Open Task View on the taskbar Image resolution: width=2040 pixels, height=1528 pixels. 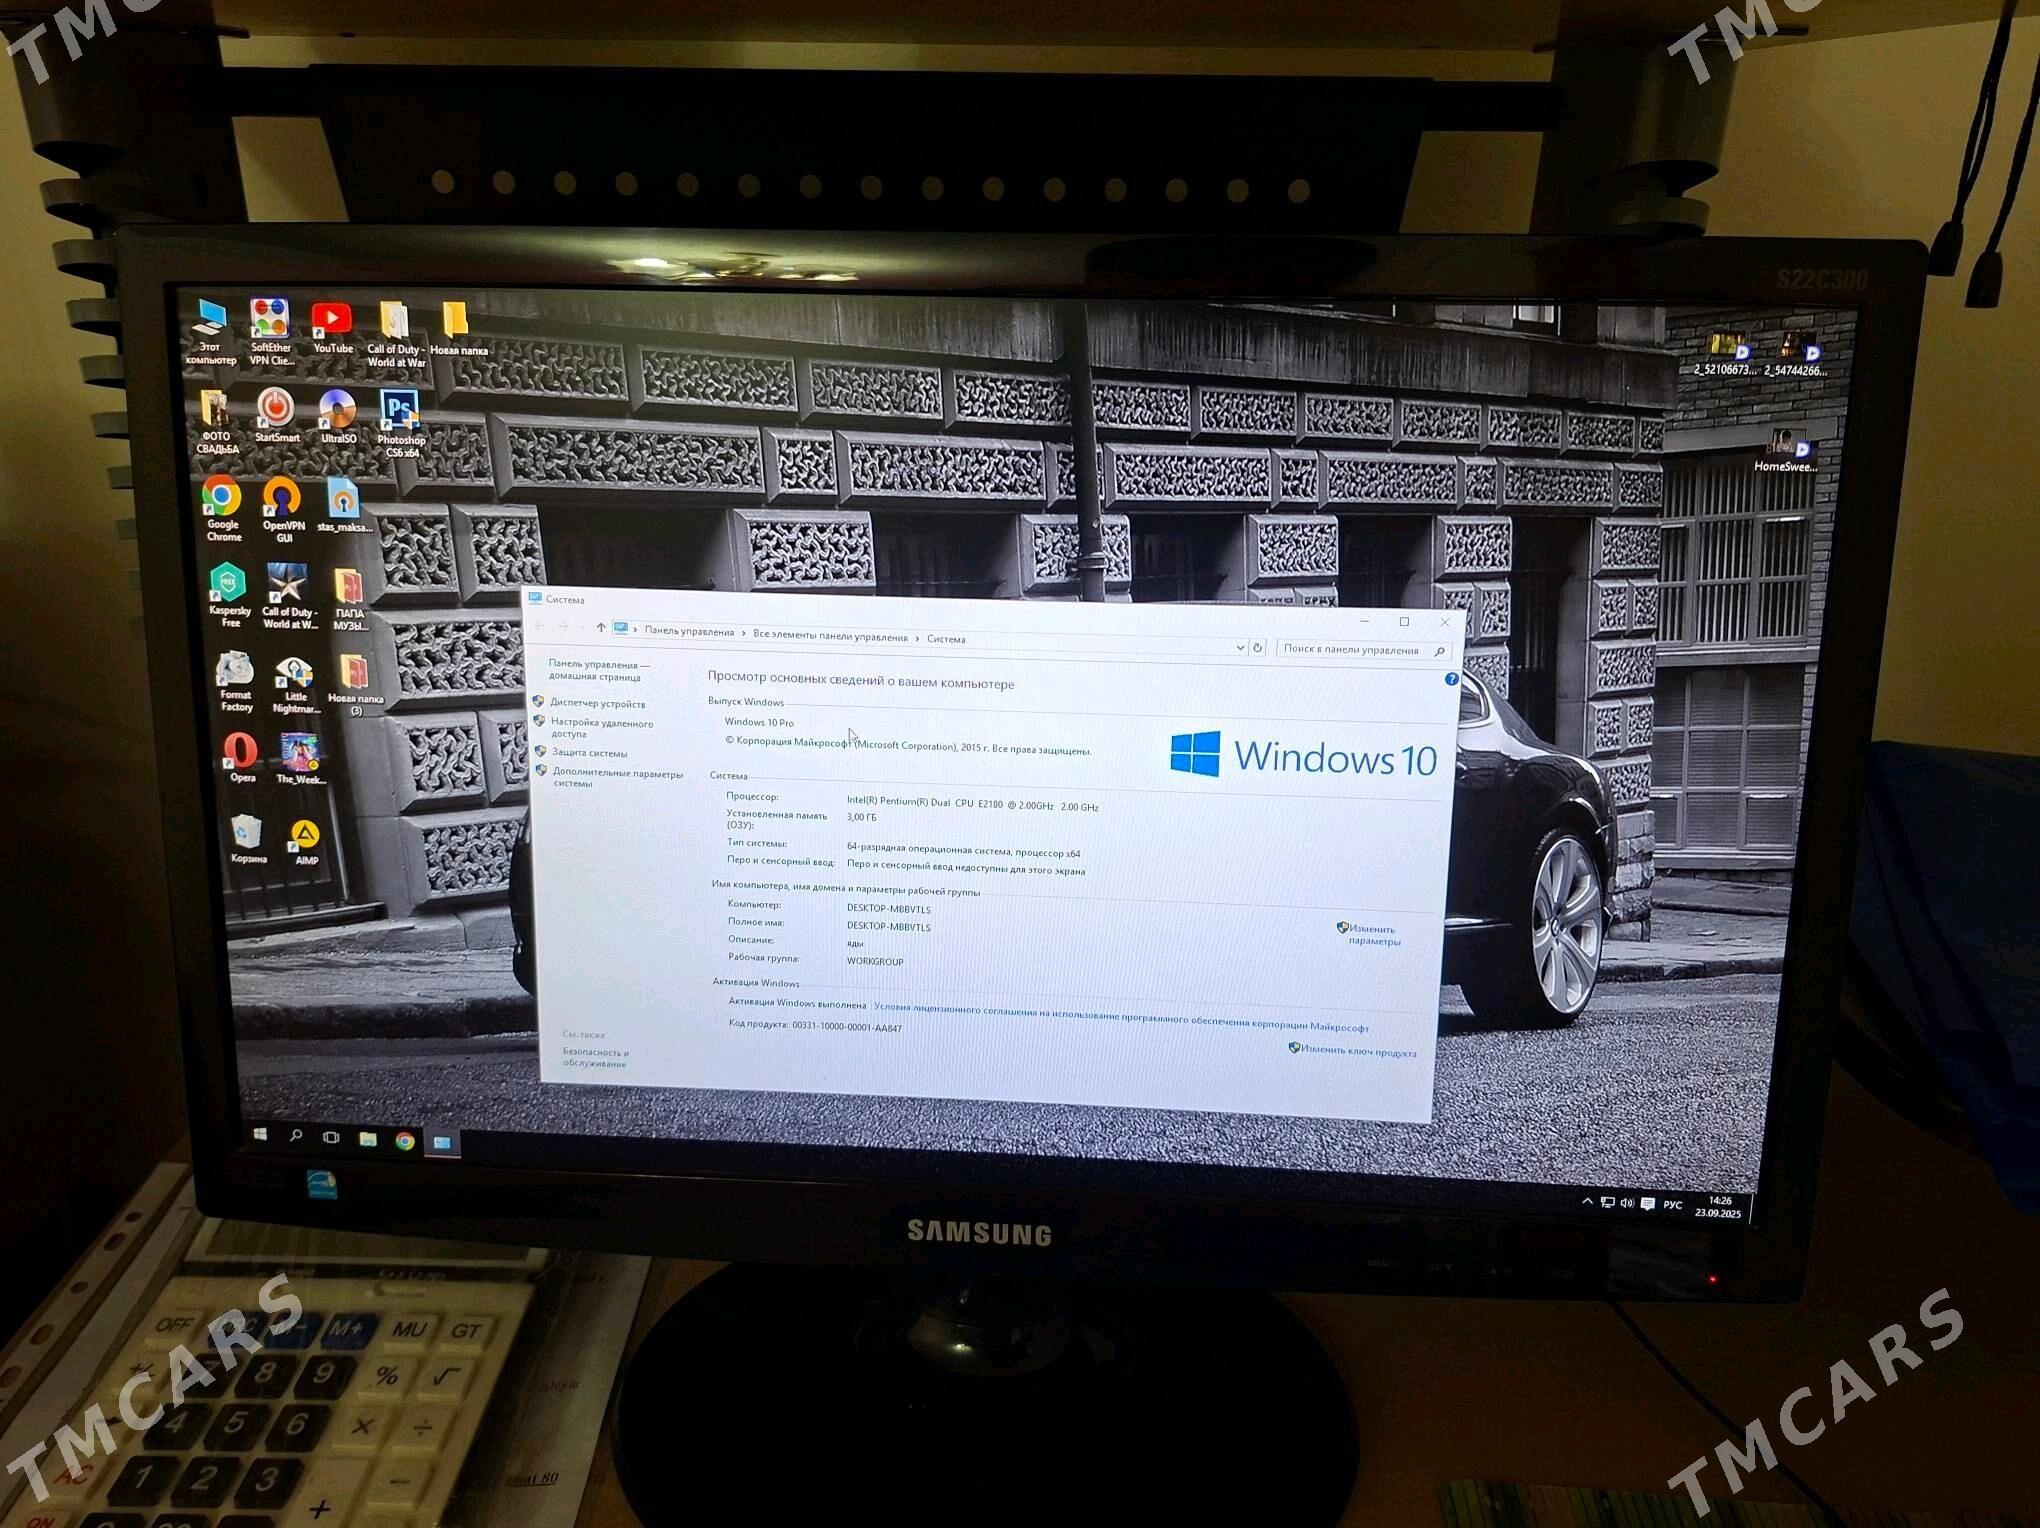click(331, 1137)
